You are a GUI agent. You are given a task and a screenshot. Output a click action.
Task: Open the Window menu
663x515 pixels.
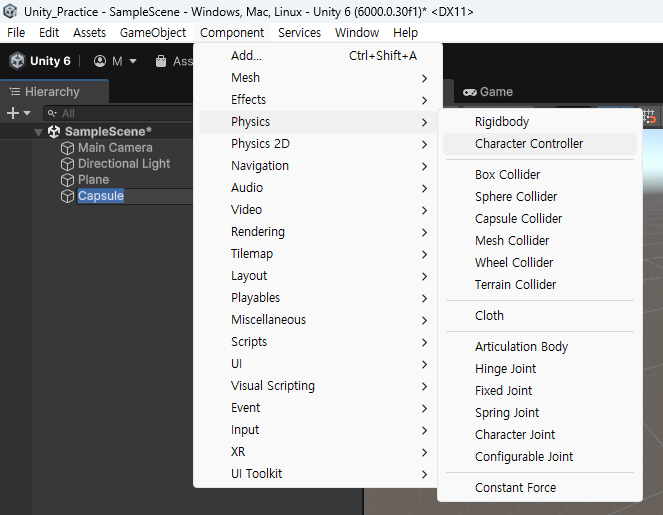pyautogui.click(x=357, y=33)
